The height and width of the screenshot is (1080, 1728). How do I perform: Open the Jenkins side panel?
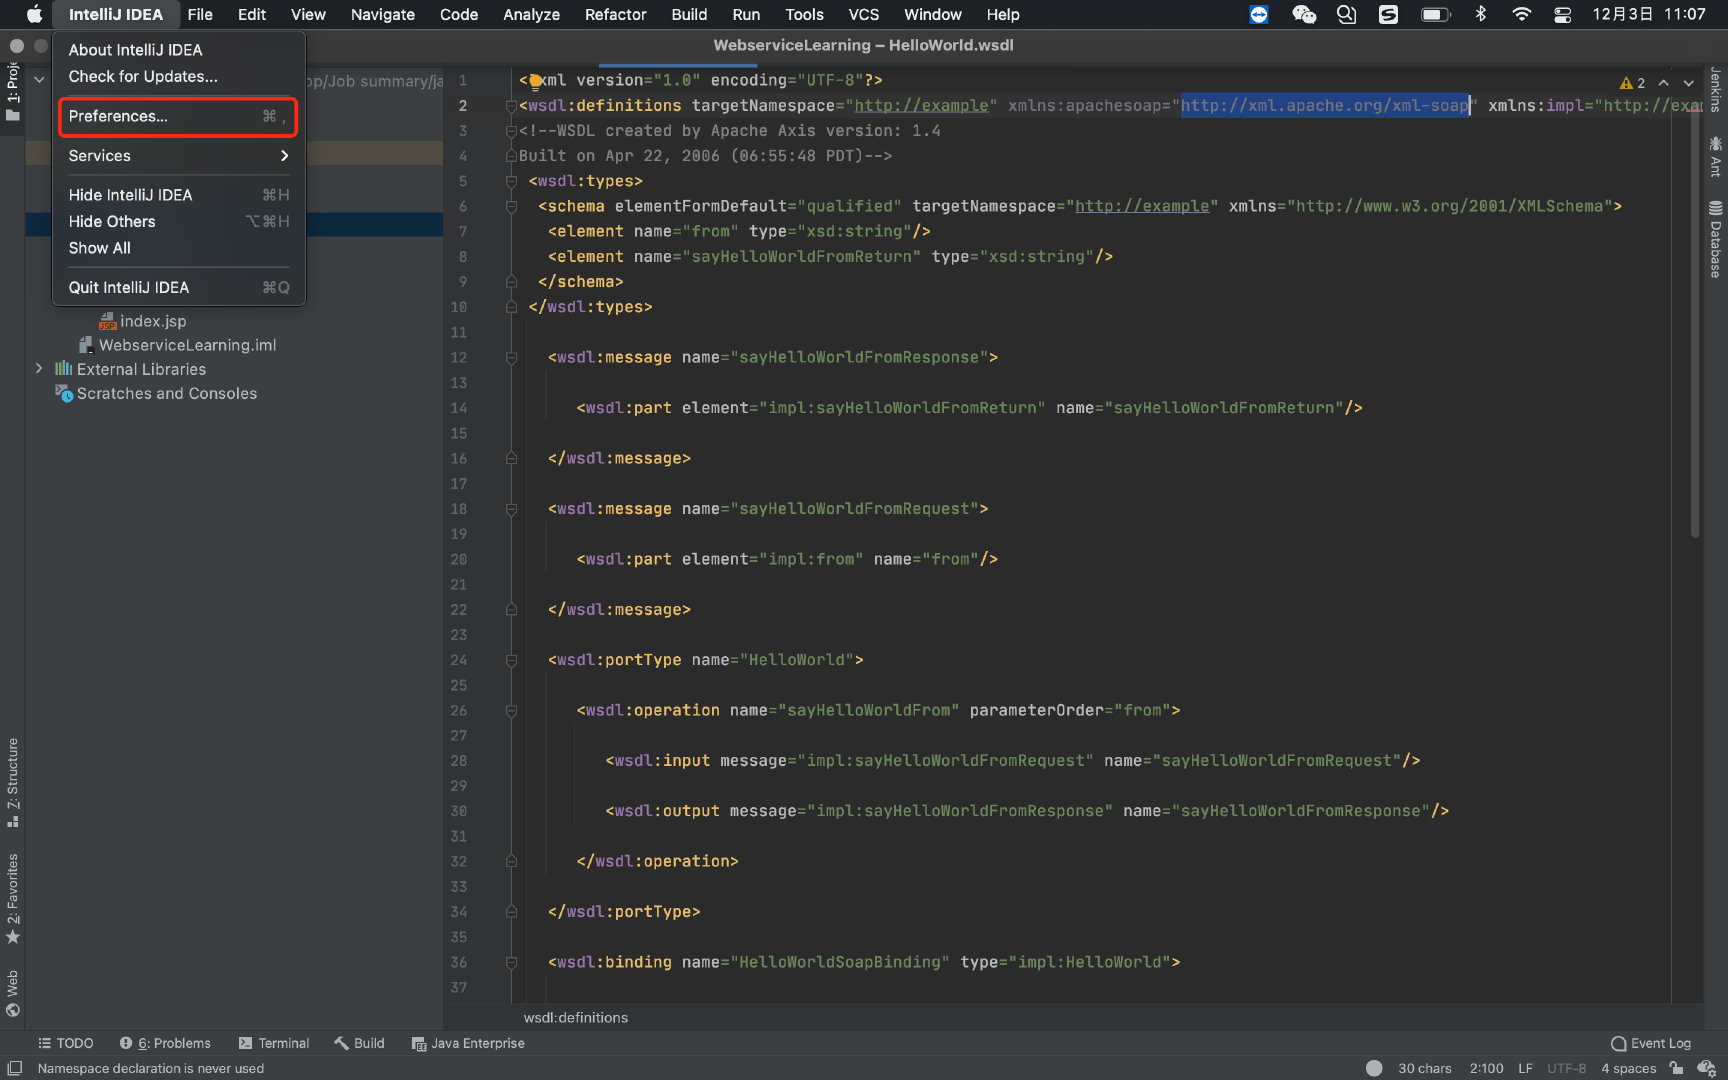pyautogui.click(x=1716, y=89)
